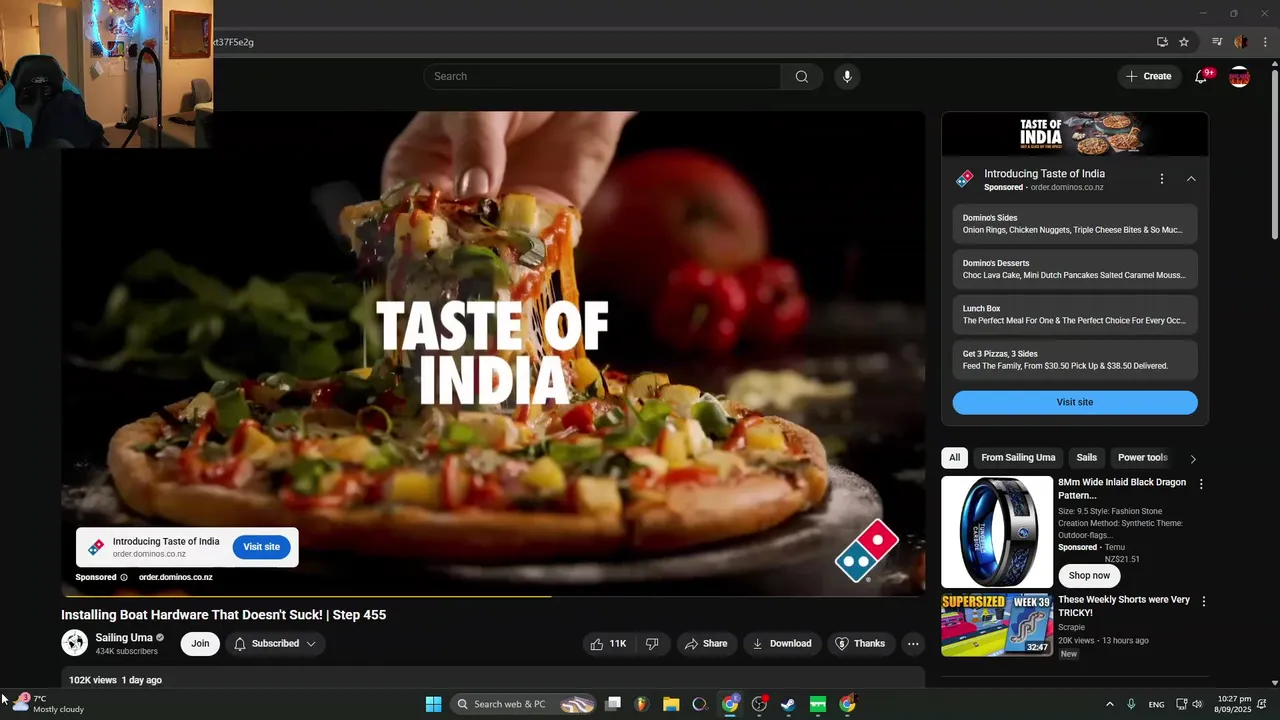Click the Sailing Uma channel name
This screenshot has height=720, width=1280.
[124, 638]
